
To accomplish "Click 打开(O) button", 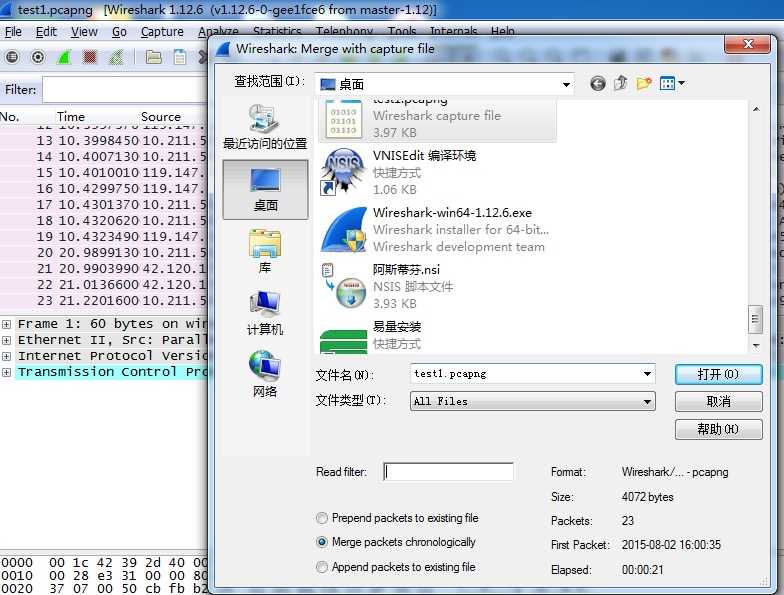I will tap(718, 374).
